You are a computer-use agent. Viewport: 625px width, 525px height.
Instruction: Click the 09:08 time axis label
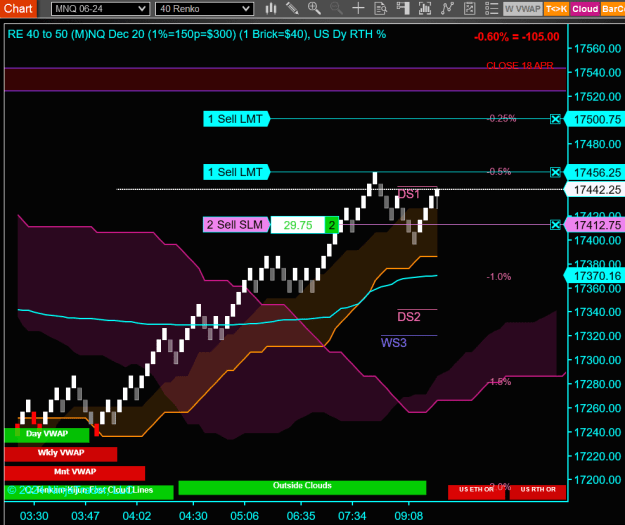[x=409, y=516]
